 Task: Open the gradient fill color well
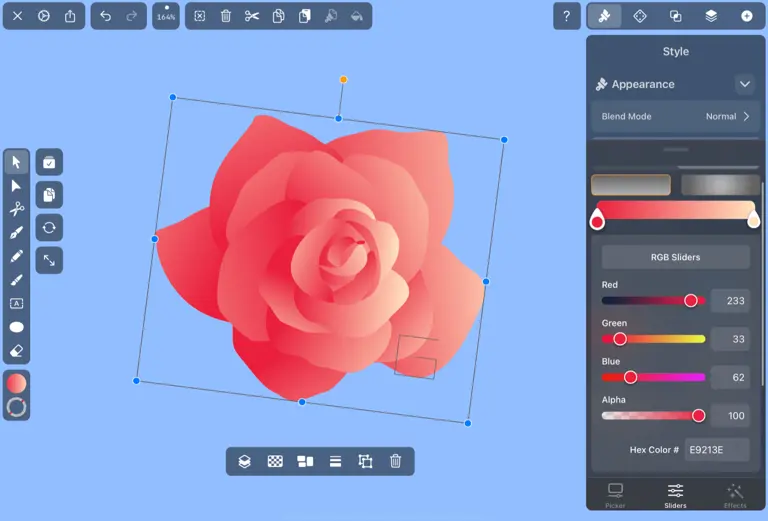click(16, 383)
